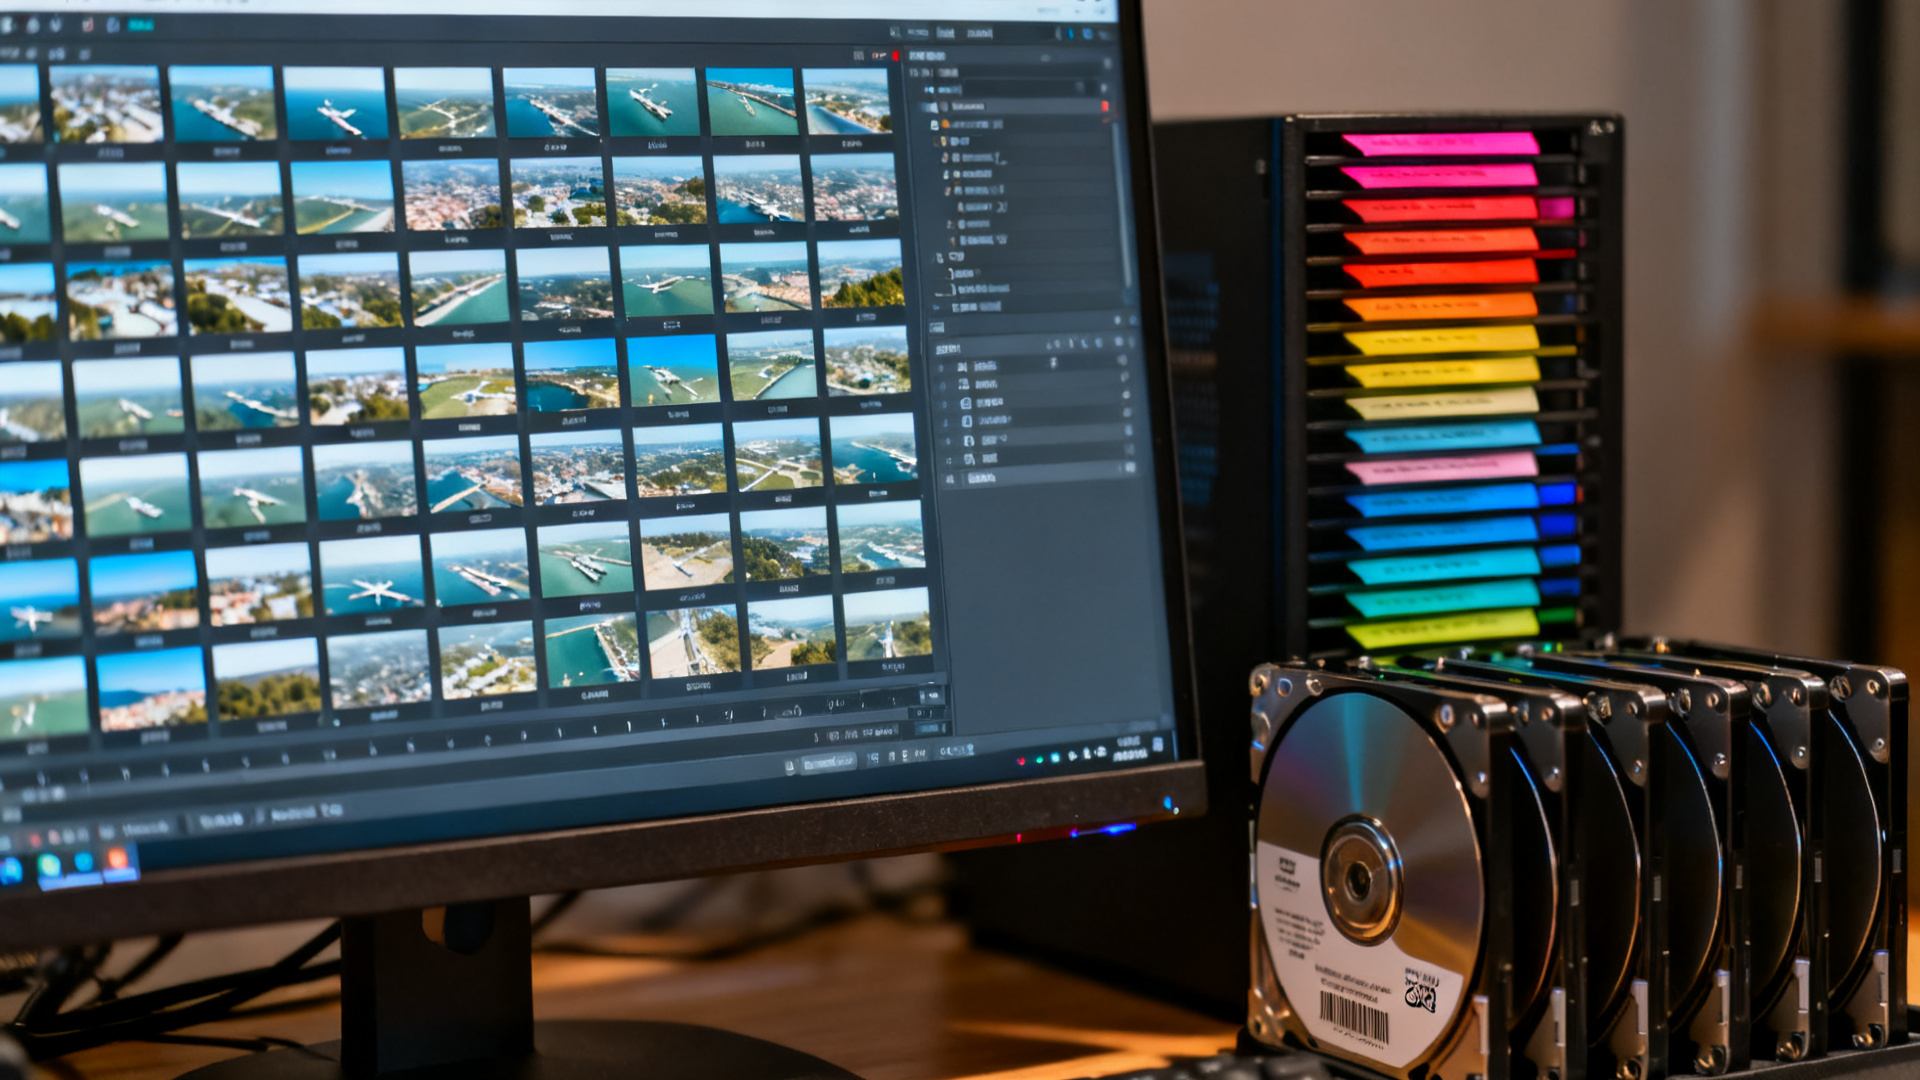This screenshot has height=1080, width=1920.
Task: Click the red flag on the selected folder row
Action: pyautogui.click(x=1105, y=106)
